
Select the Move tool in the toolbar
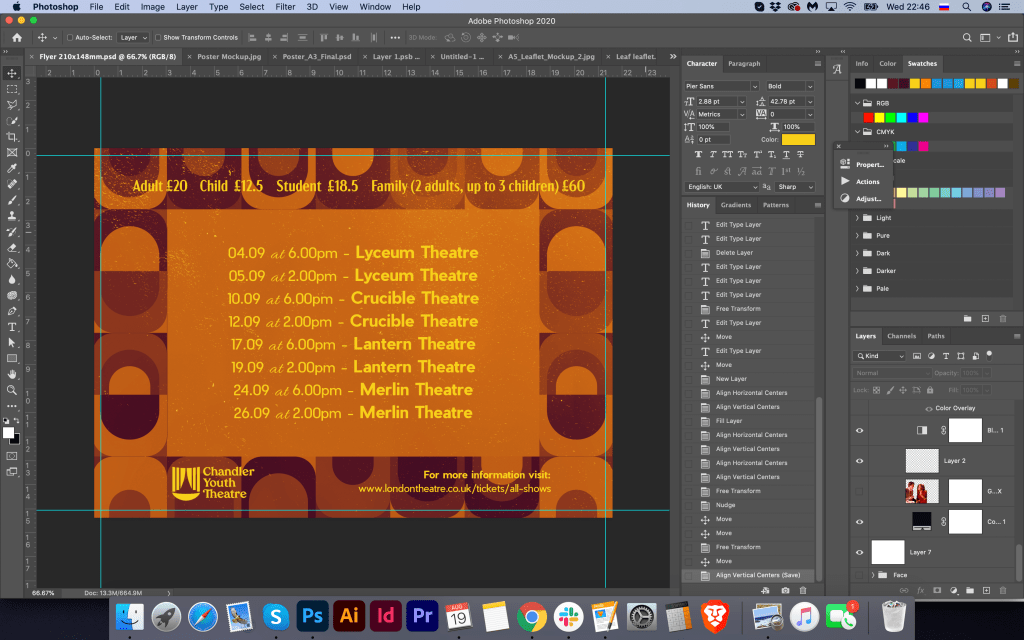pos(12,73)
